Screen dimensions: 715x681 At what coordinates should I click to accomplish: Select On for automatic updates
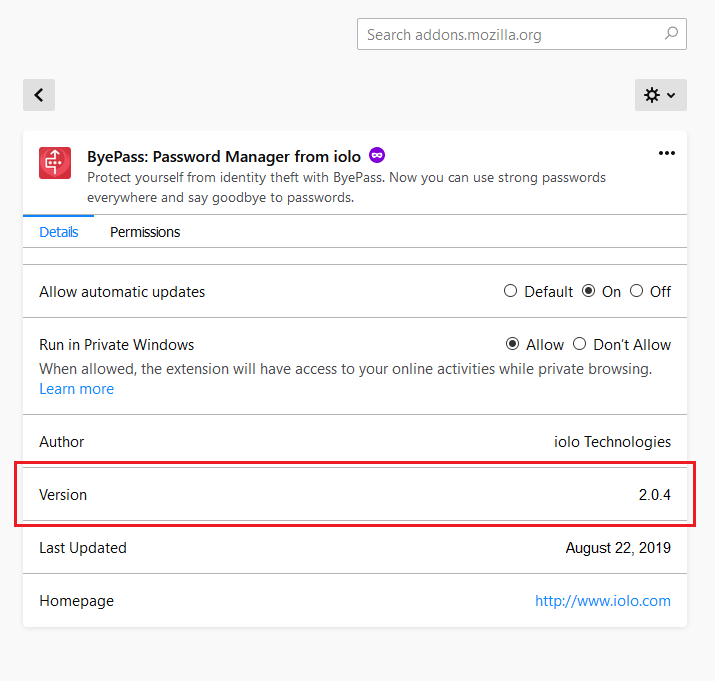tap(588, 291)
